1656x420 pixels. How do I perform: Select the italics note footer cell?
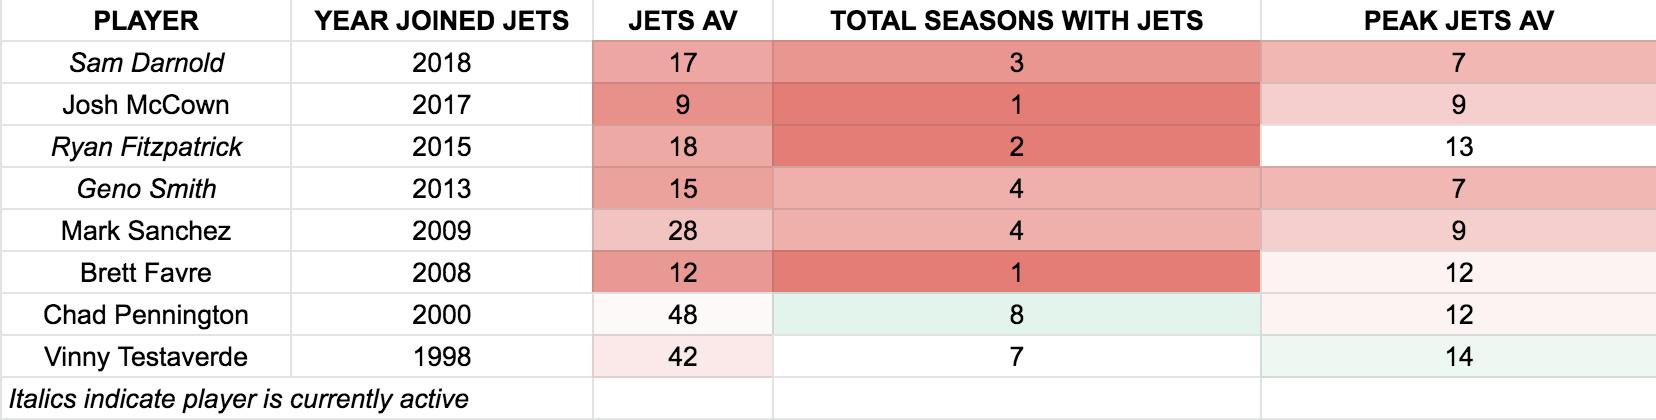[238, 399]
